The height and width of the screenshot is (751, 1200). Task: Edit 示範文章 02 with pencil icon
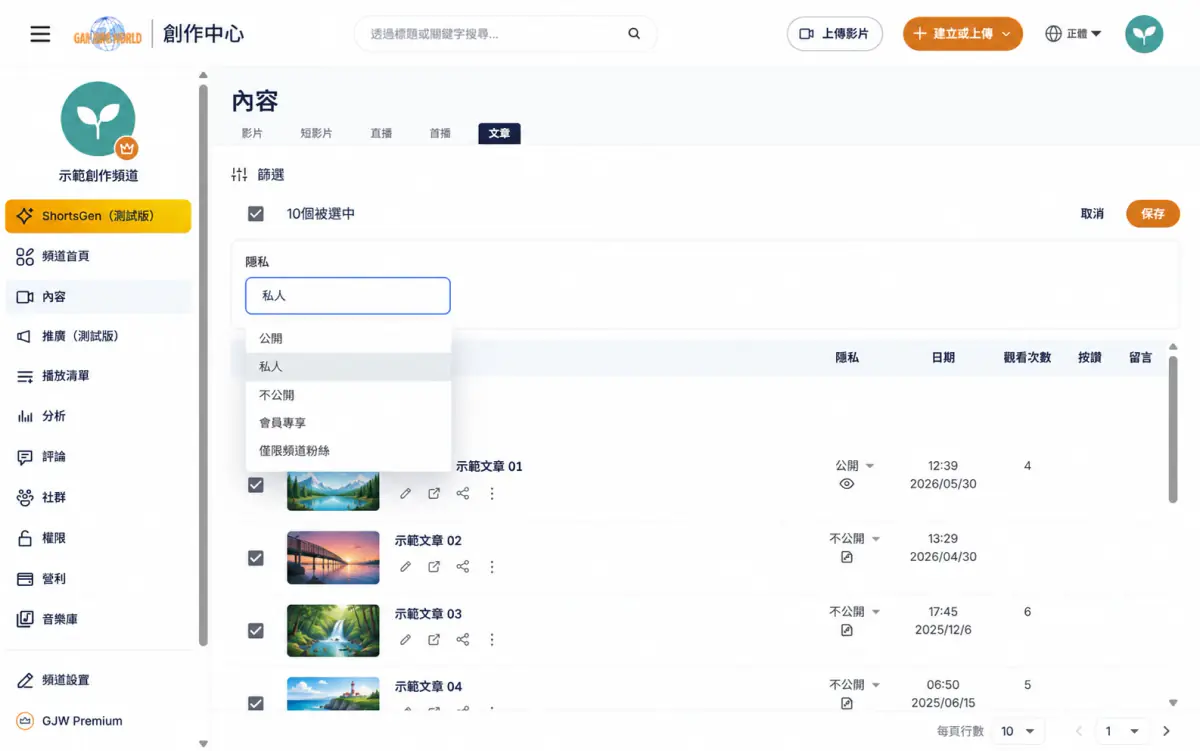click(x=405, y=567)
